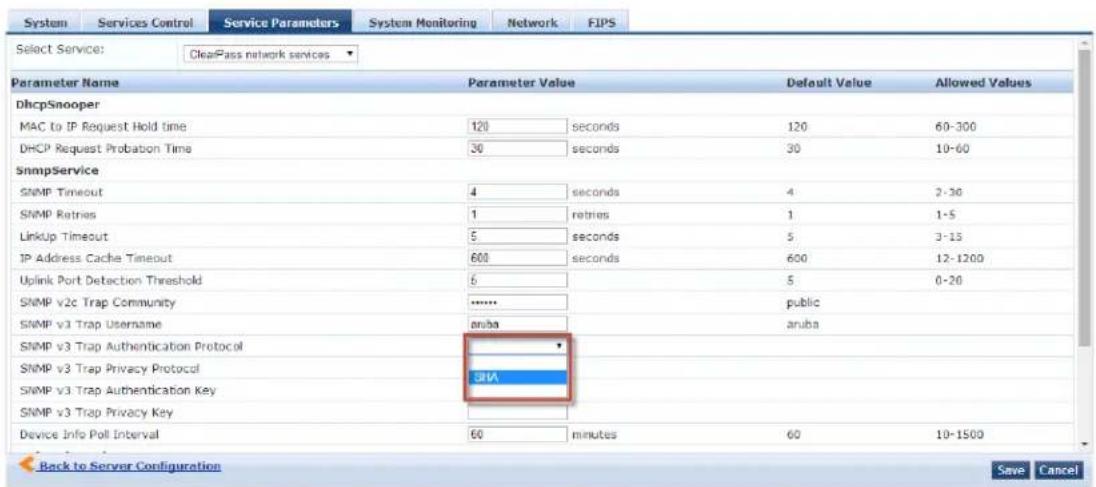Screen dimensions: 1096x487
Task: Open the Select Service dropdown
Action: pos(270,54)
